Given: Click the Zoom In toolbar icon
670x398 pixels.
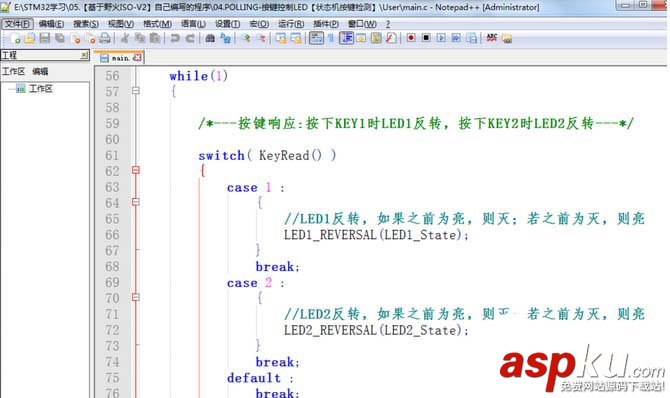Looking at the screenshot, I should 246,38.
